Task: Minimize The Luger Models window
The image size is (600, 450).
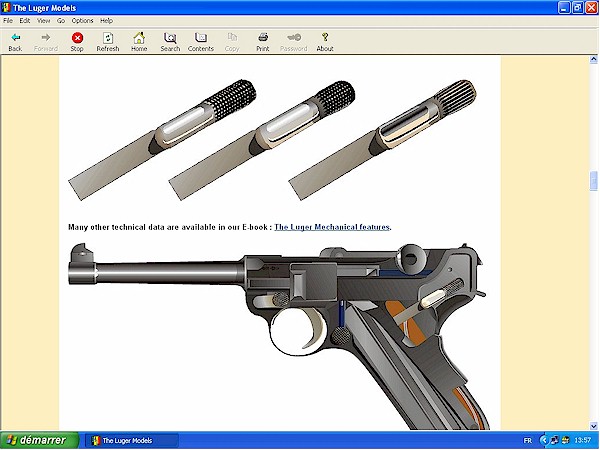Action: (564, 8)
